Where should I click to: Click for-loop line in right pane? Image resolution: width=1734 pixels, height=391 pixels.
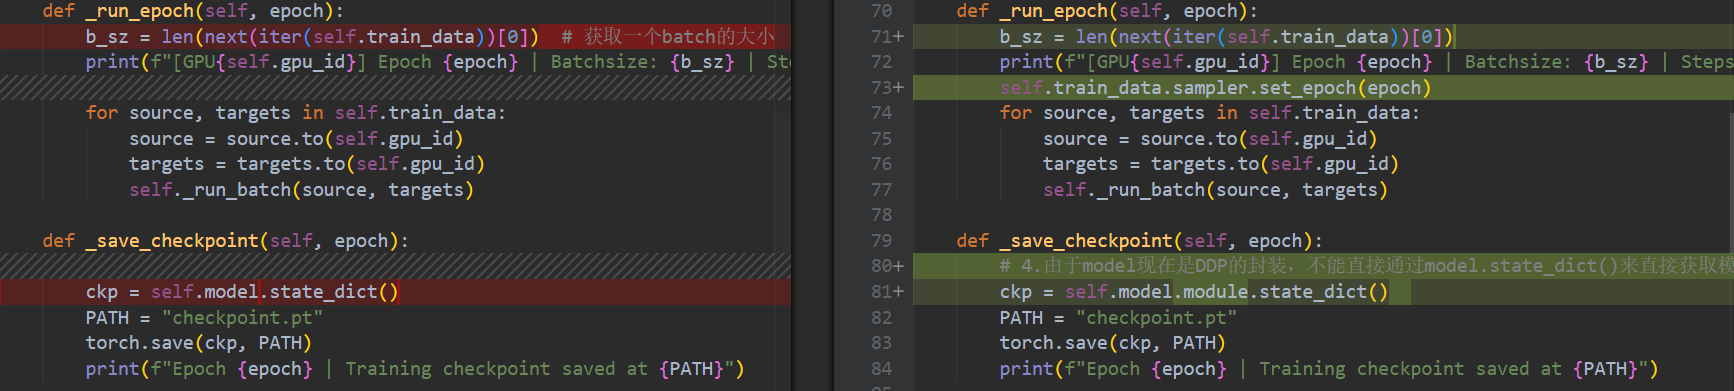(1210, 113)
